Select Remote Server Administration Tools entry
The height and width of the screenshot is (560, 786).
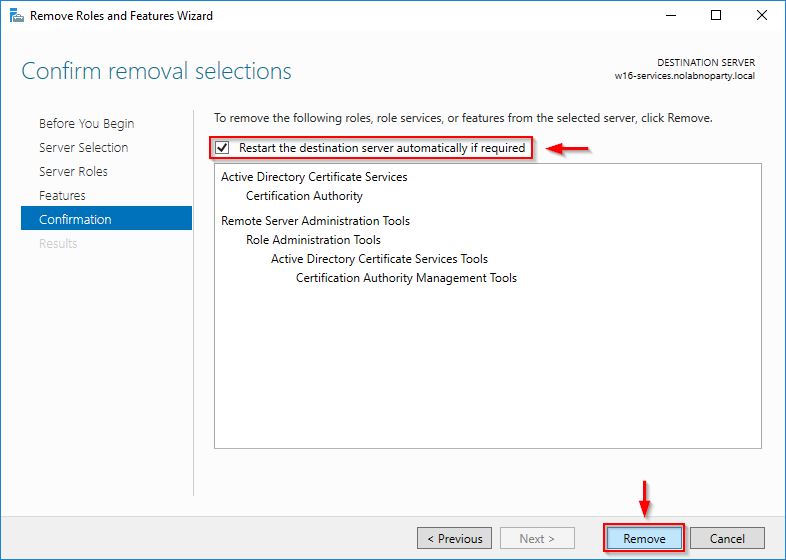[315, 221]
